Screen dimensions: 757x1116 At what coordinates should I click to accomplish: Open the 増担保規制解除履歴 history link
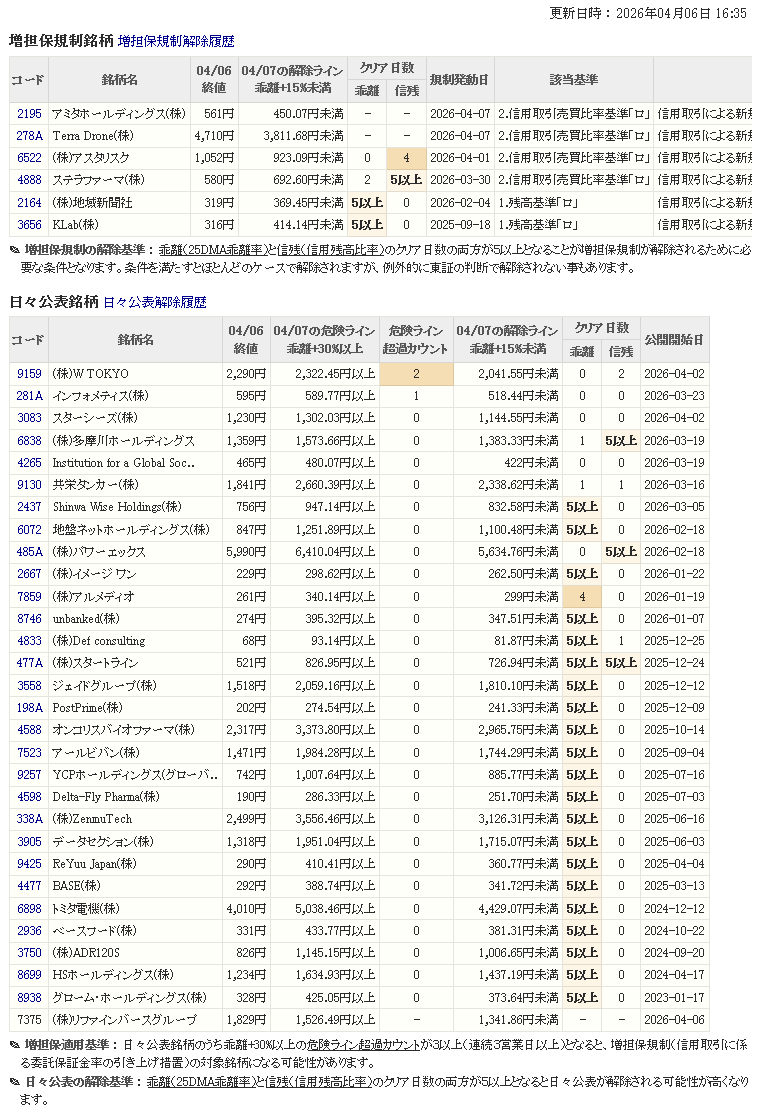click(176, 41)
